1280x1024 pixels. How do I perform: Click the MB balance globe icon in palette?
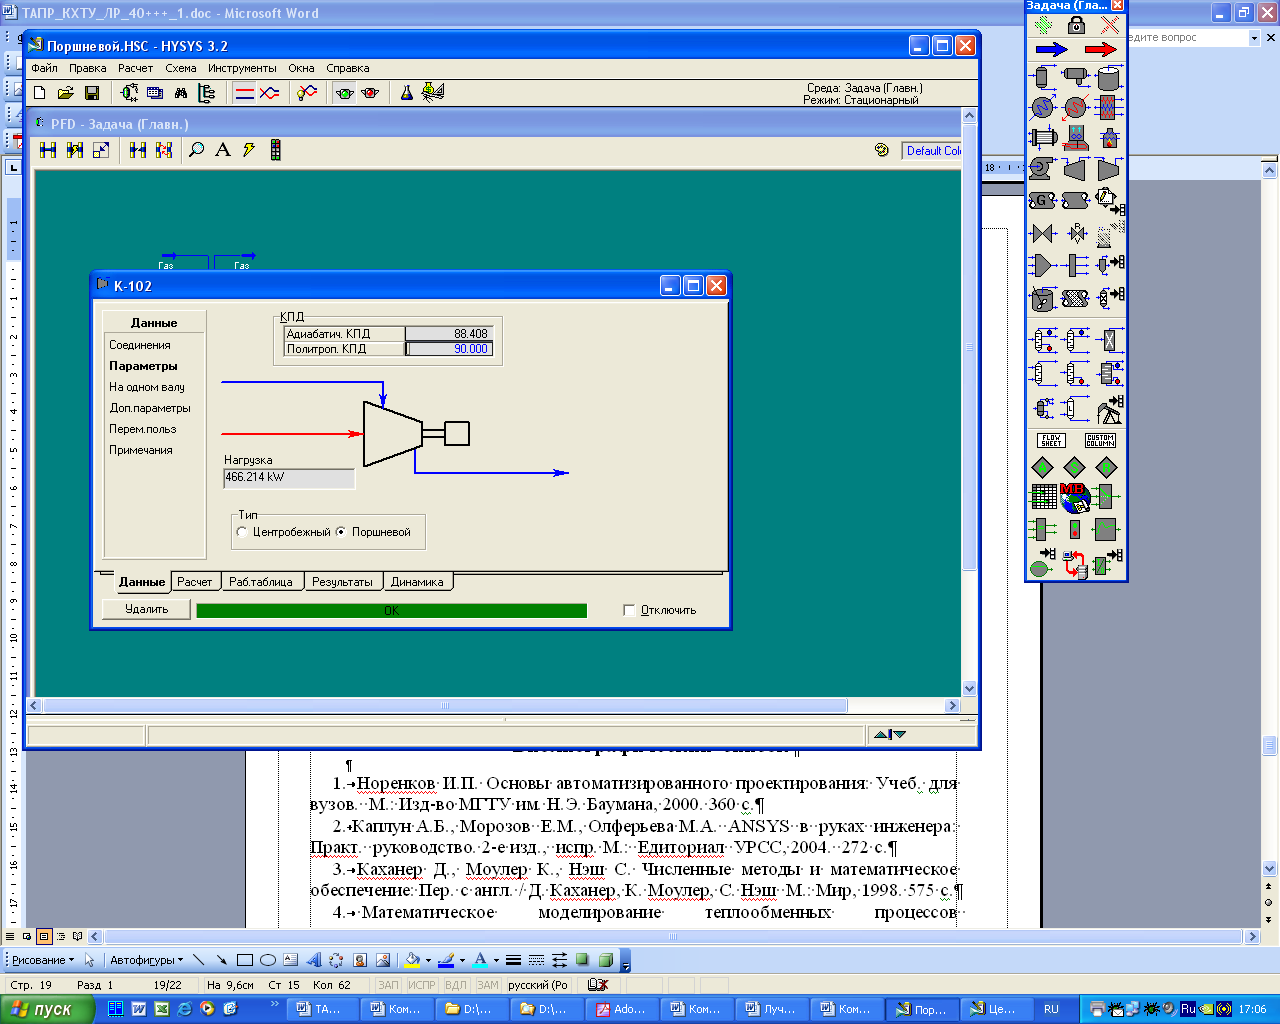point(1075,497)
